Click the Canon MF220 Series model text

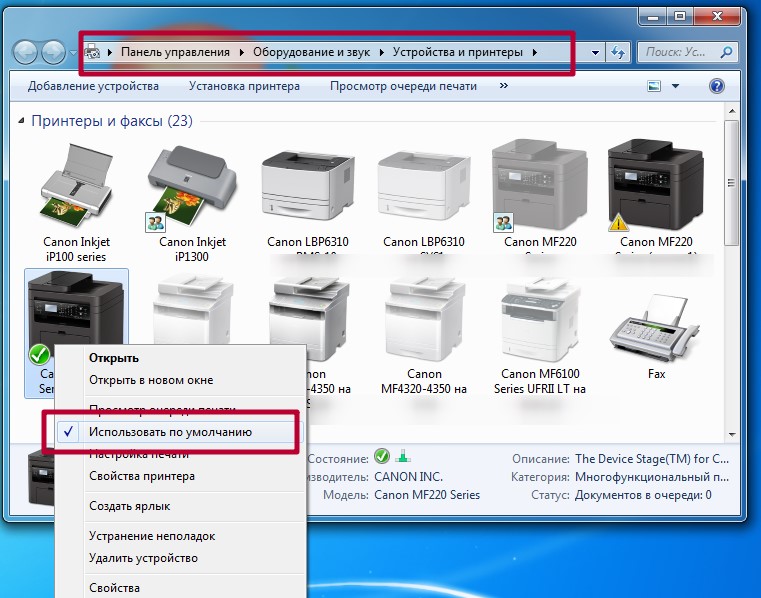click(427, 495)
